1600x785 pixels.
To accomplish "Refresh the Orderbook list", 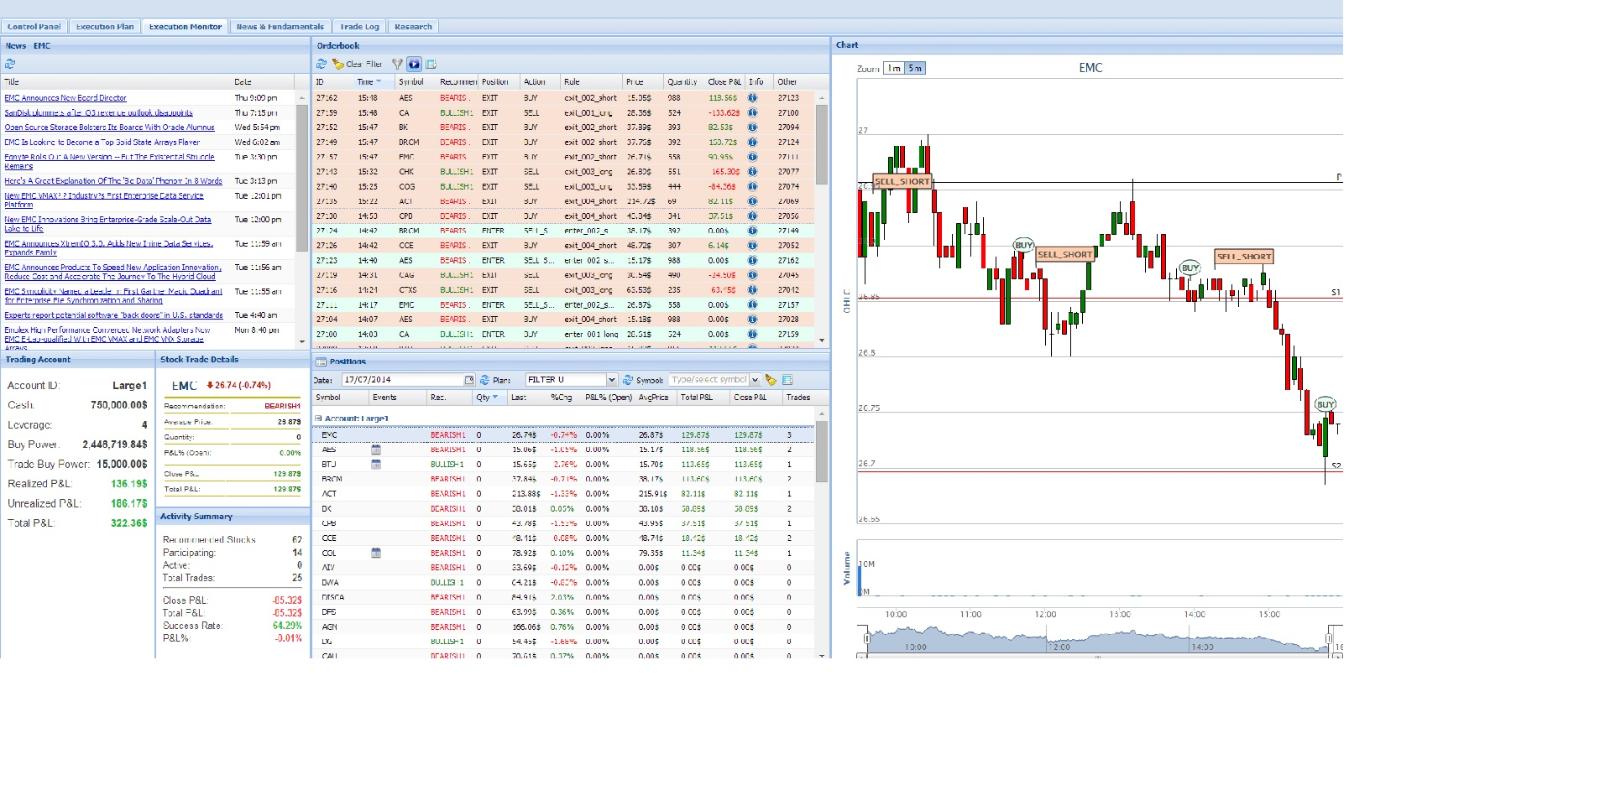I will pos(322,63).
